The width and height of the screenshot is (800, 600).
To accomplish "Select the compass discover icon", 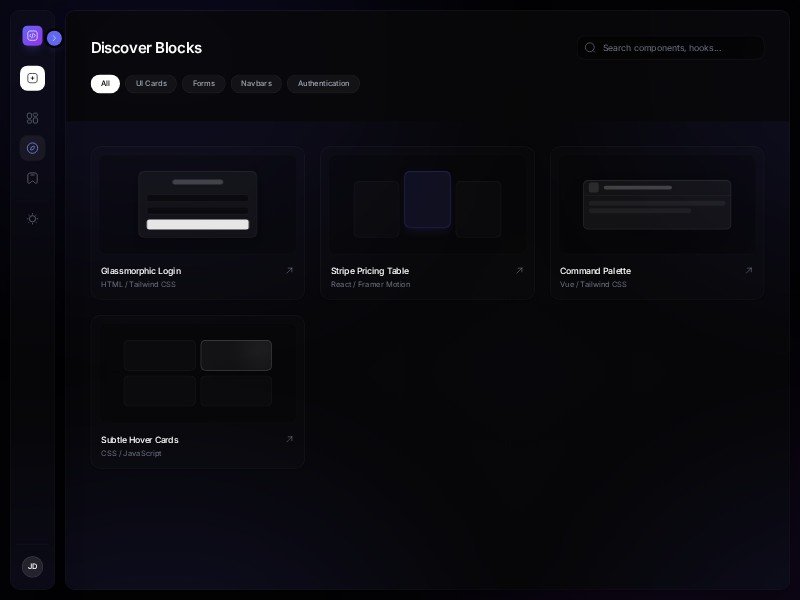I will (x=32, y=148).
